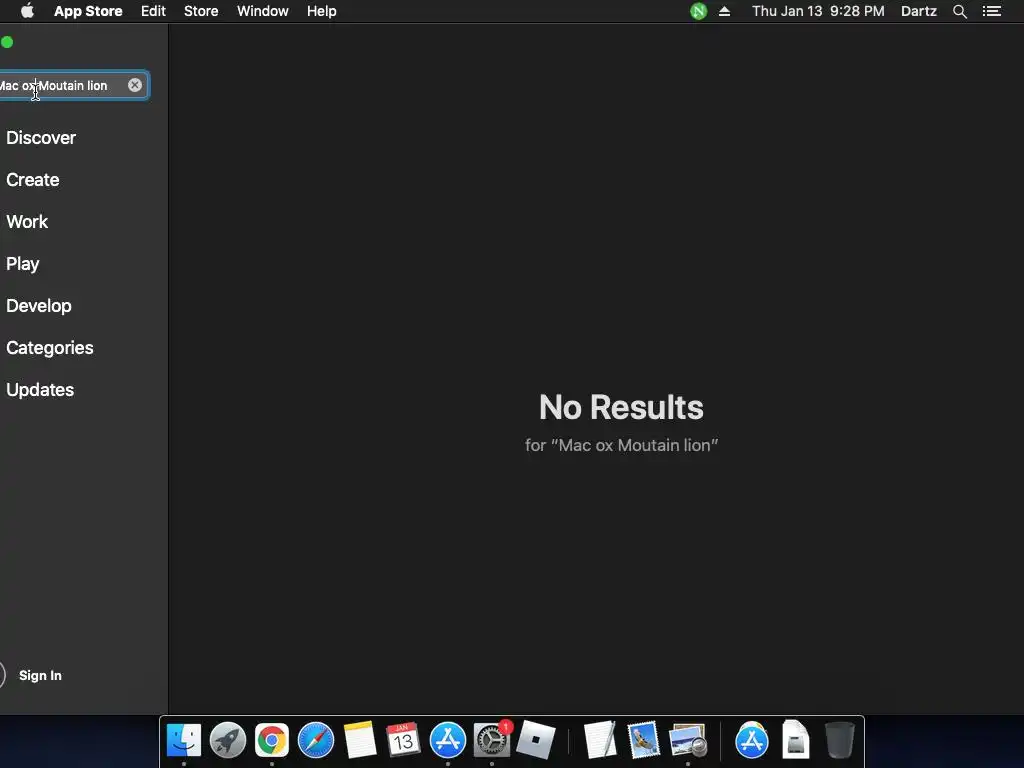Open the App Store menu
The width and height of the screenshot is (1024, 768).
click(88, 11)
